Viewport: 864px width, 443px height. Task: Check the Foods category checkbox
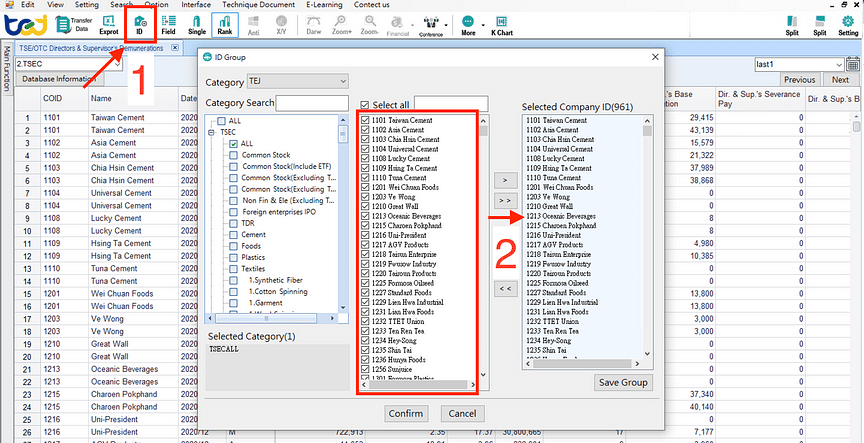coord(234,246)
